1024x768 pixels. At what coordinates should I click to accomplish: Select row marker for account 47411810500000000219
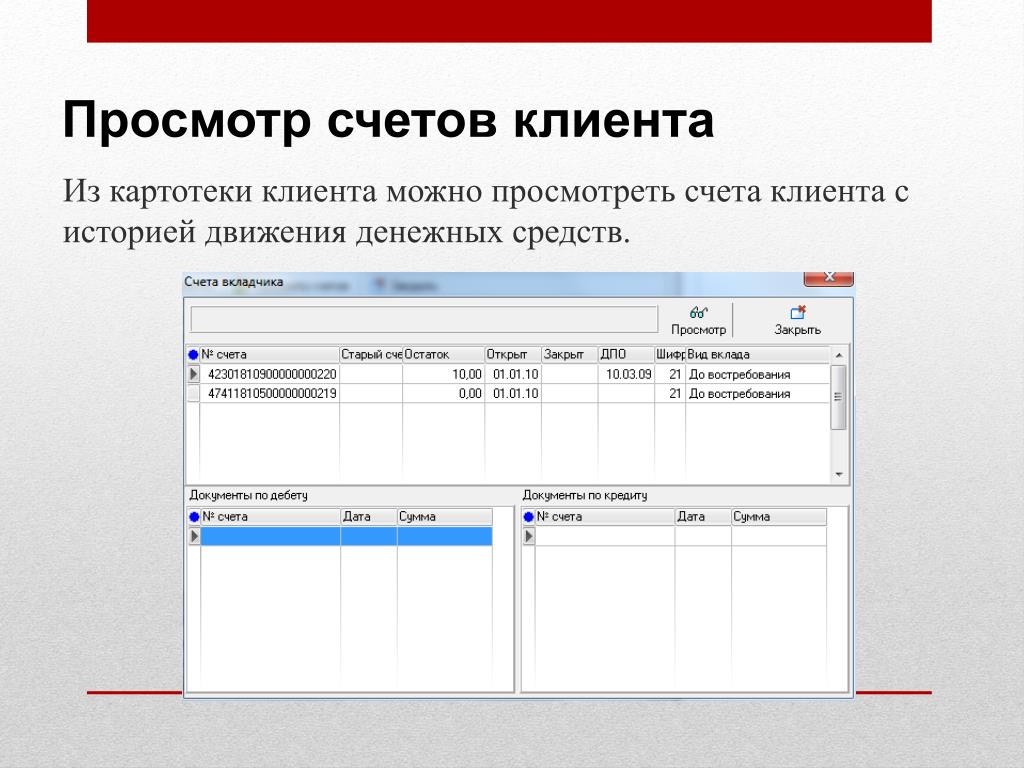(193, 393)
